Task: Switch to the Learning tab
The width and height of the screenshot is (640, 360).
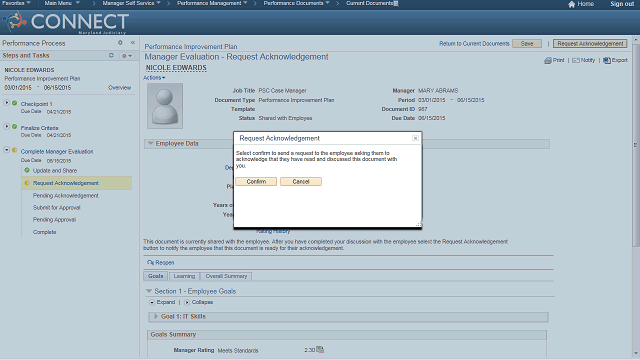Action: 184,276
